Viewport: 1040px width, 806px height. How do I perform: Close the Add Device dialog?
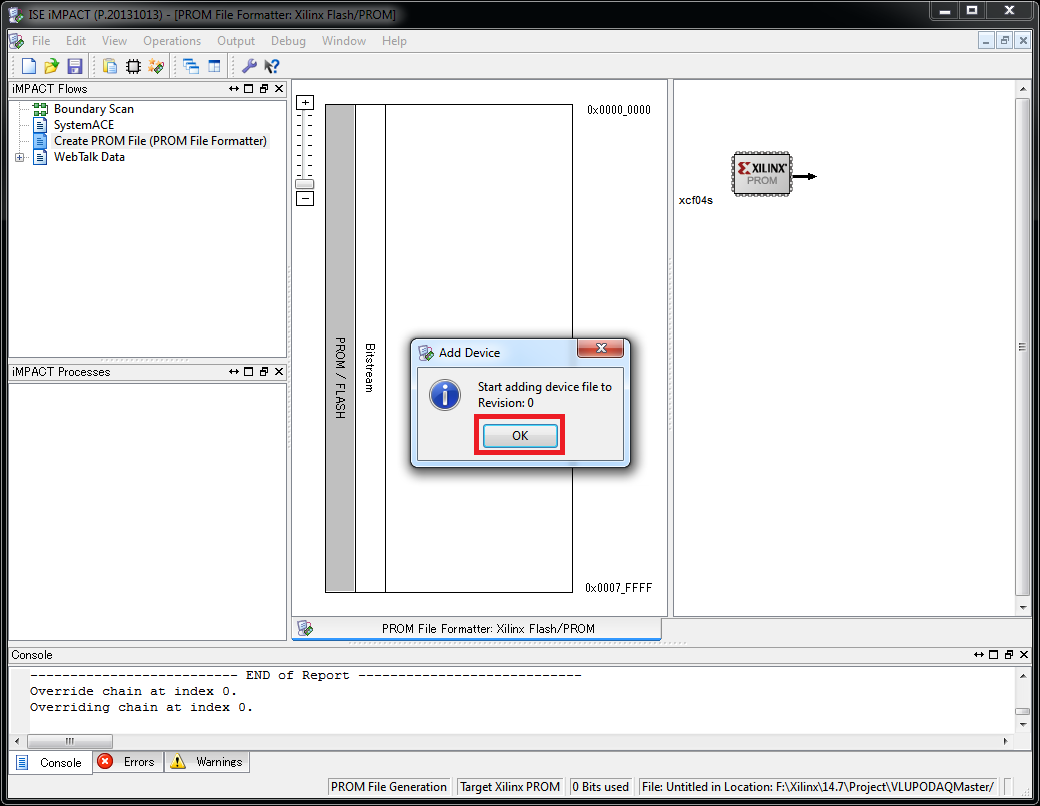[601, 348]
